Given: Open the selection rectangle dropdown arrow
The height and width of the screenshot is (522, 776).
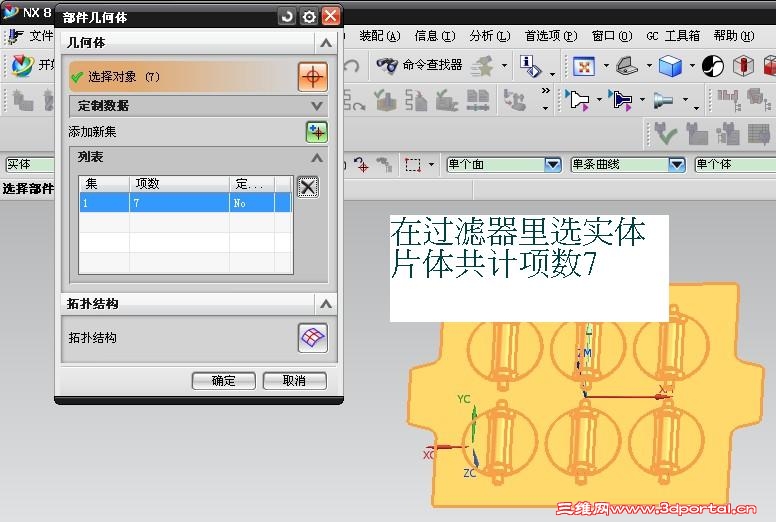Looking at the screenshot, I should pyautogui.click(x=432, y=165).
